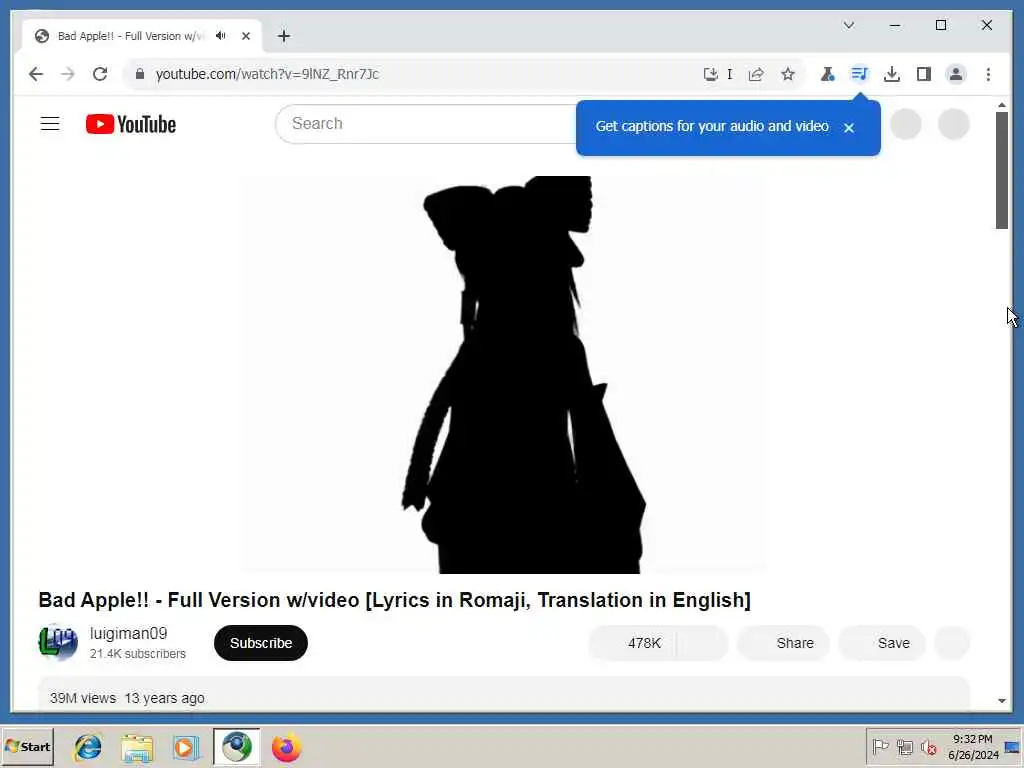Open Windows Media Player from taskbar
1024x768 pixels.
(x=186, y=747)
